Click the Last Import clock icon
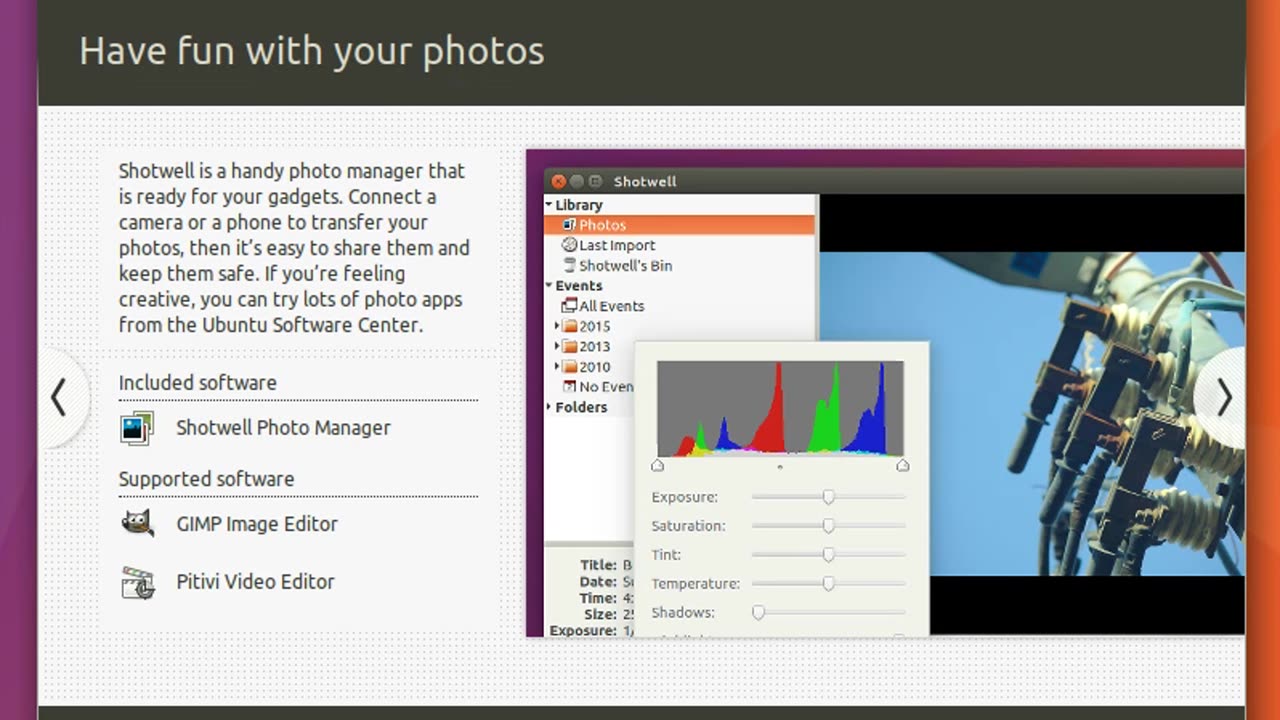The width and height of the screenshot is (1280, 720). pyautogui.click(x=570, y=245)
